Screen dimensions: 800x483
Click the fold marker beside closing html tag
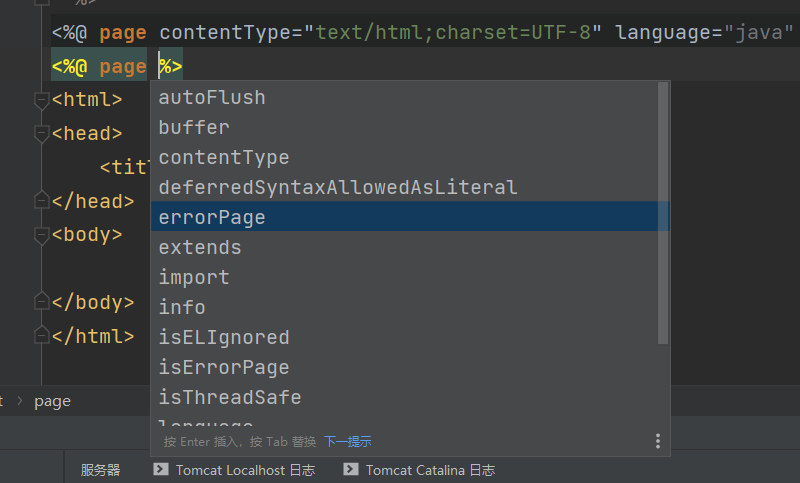click(41, 337)
